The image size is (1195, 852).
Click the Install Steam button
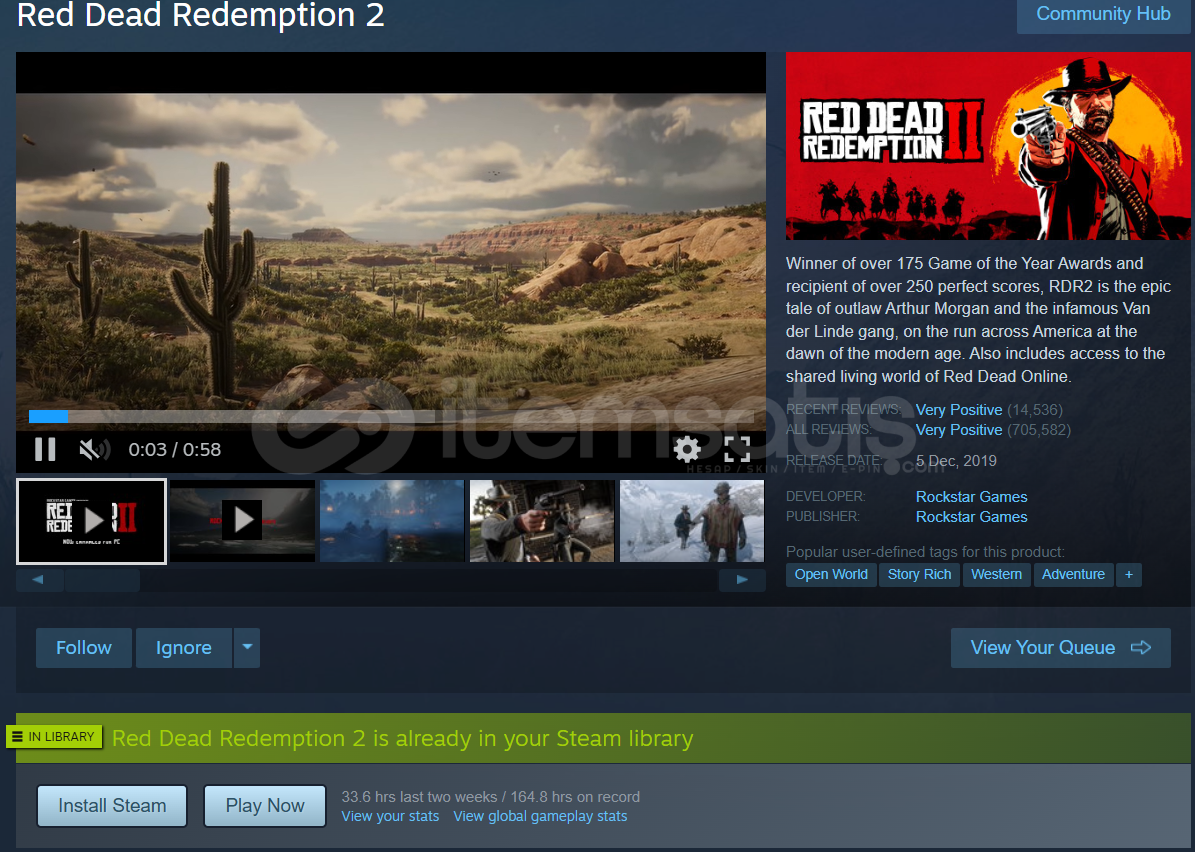point(112,806)
